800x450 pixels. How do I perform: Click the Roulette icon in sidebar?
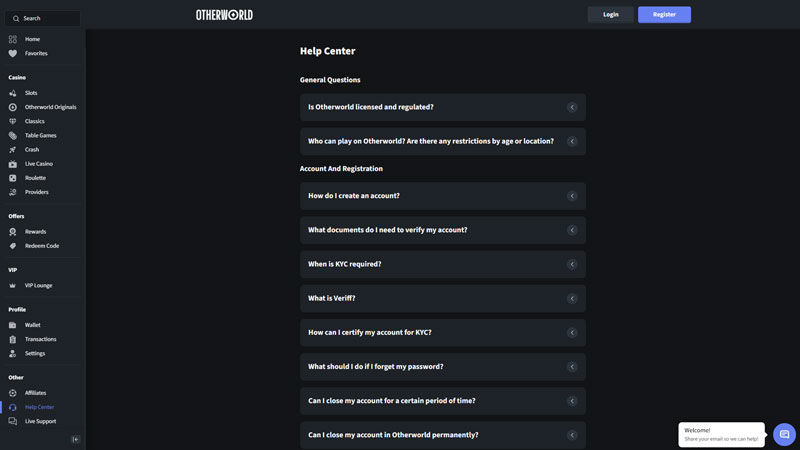point(13,178)
